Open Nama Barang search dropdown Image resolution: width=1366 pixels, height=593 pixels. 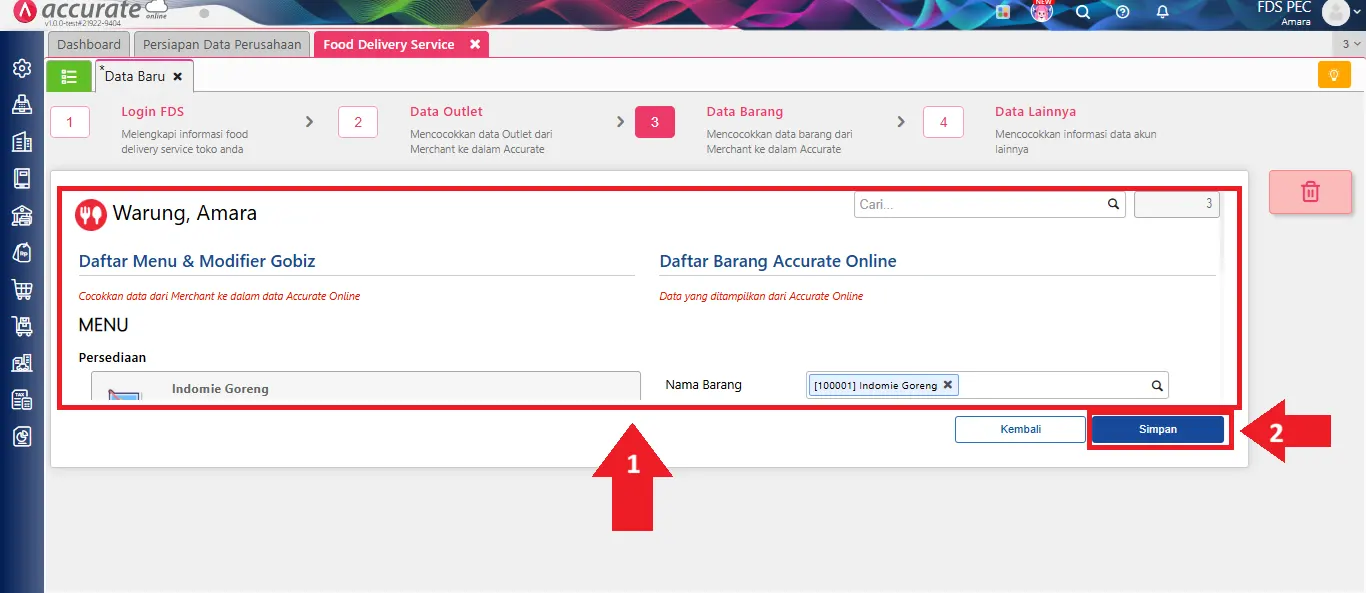point(1156,385)
